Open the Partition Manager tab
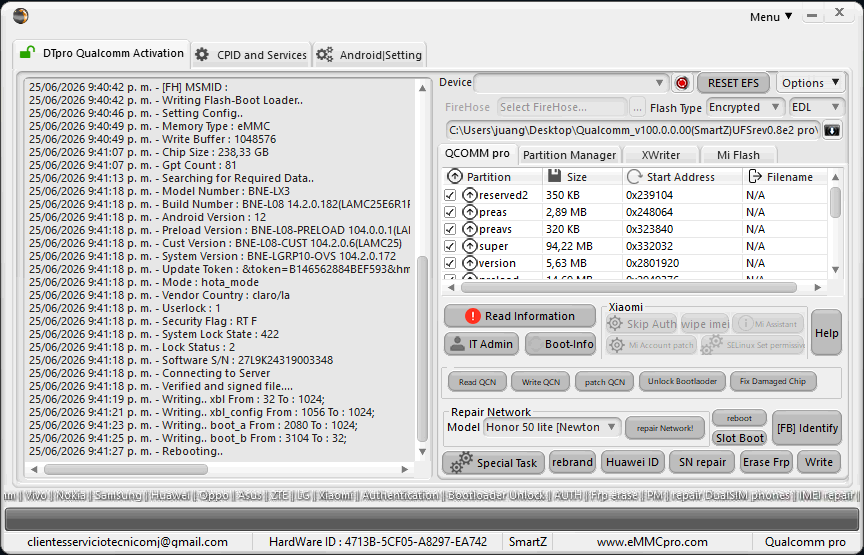 (x=569, y=155)
